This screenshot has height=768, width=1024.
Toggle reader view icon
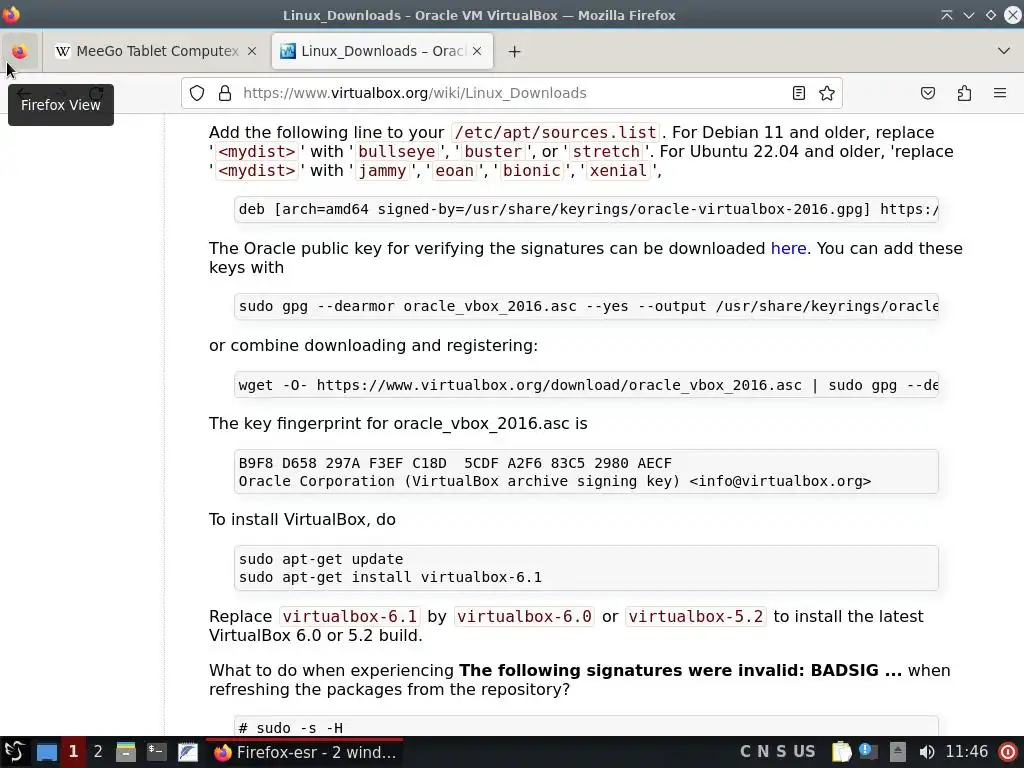coord(799,93)
